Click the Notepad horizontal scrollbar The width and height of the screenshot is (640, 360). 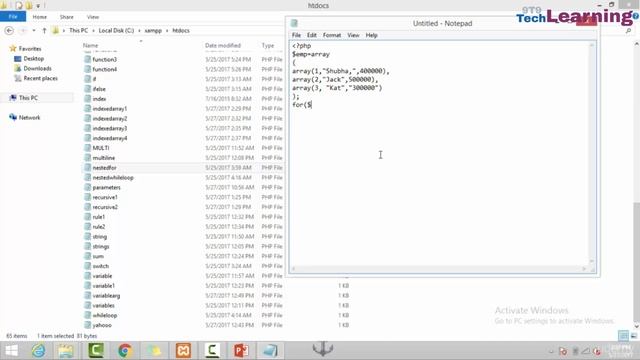click(x=439, y=269)
